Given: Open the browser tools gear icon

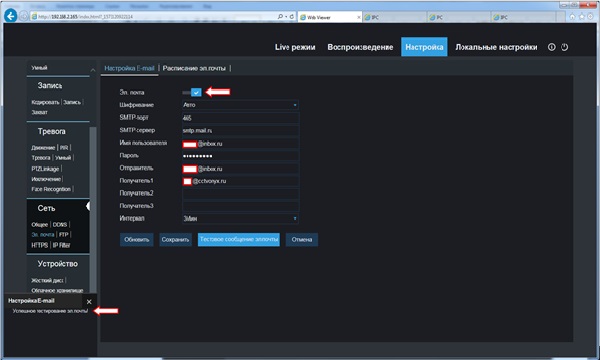Looking at the screenshot, I should [x=591, y=17].
